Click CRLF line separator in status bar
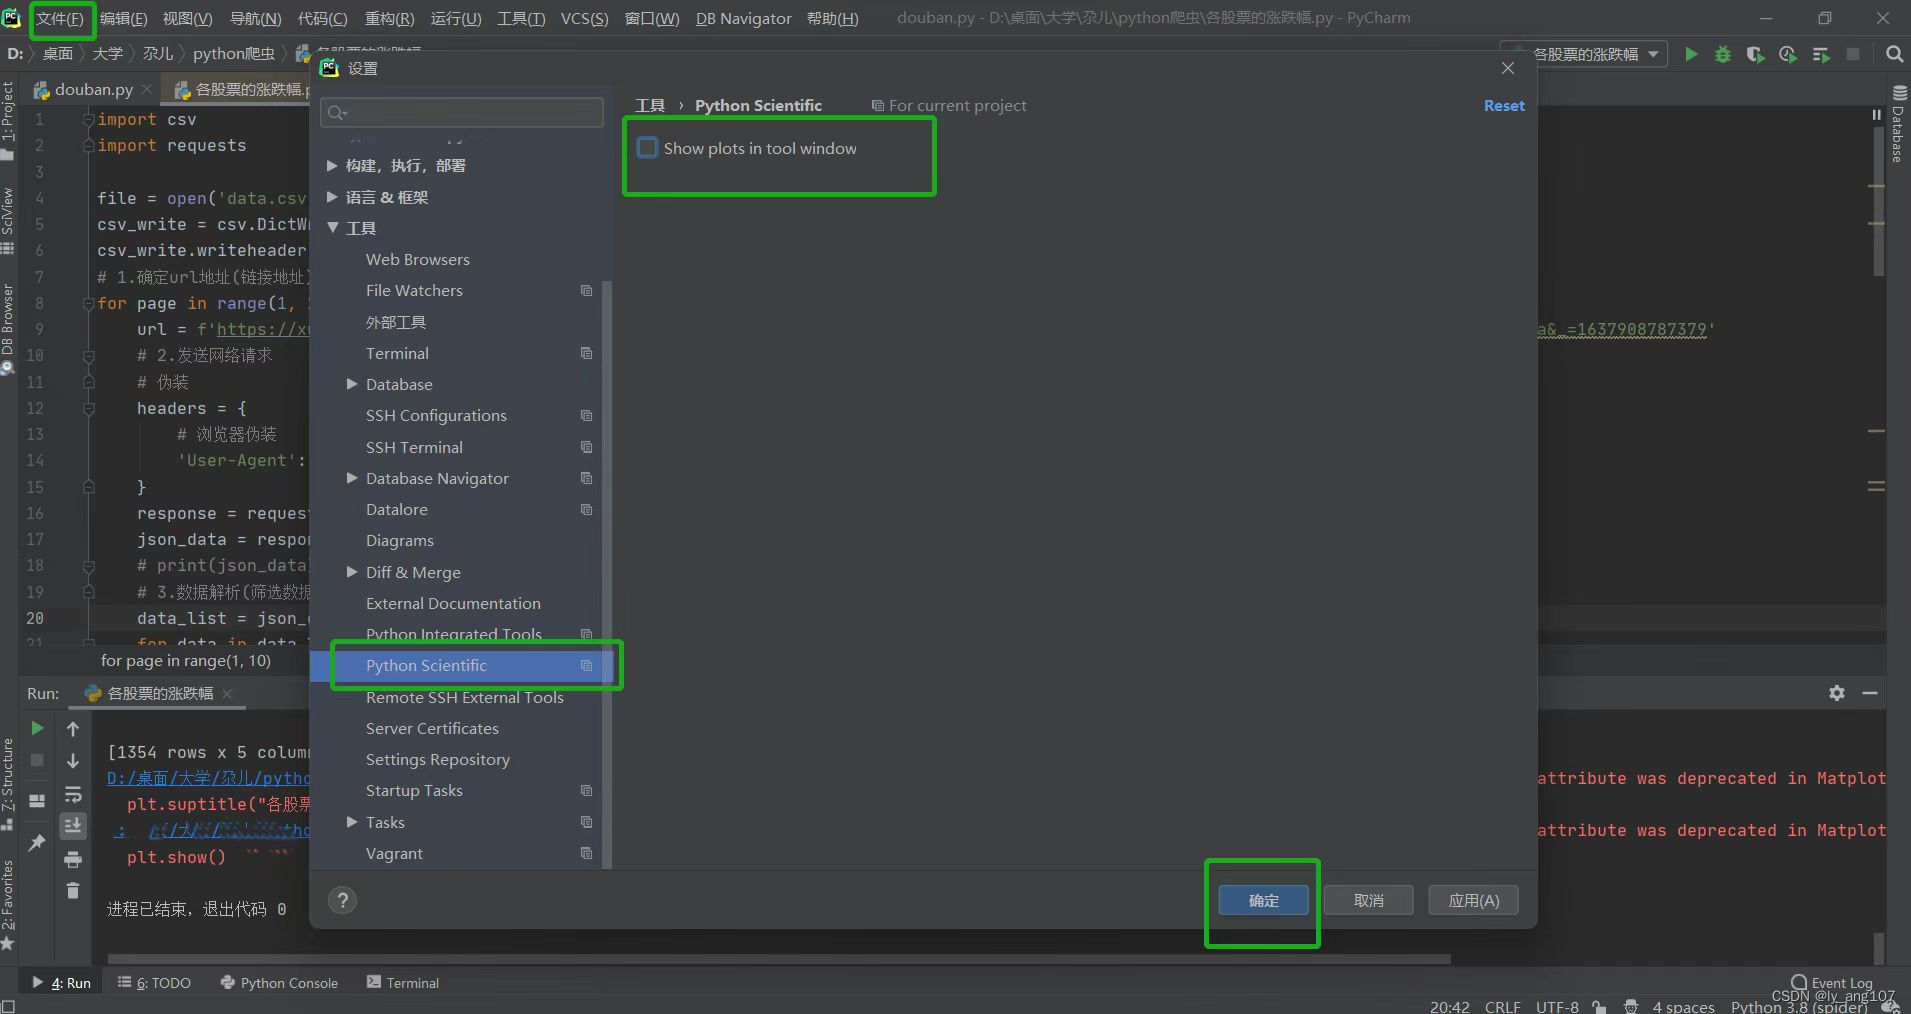The image size is (1911, 1014). coord(1503,1006)
